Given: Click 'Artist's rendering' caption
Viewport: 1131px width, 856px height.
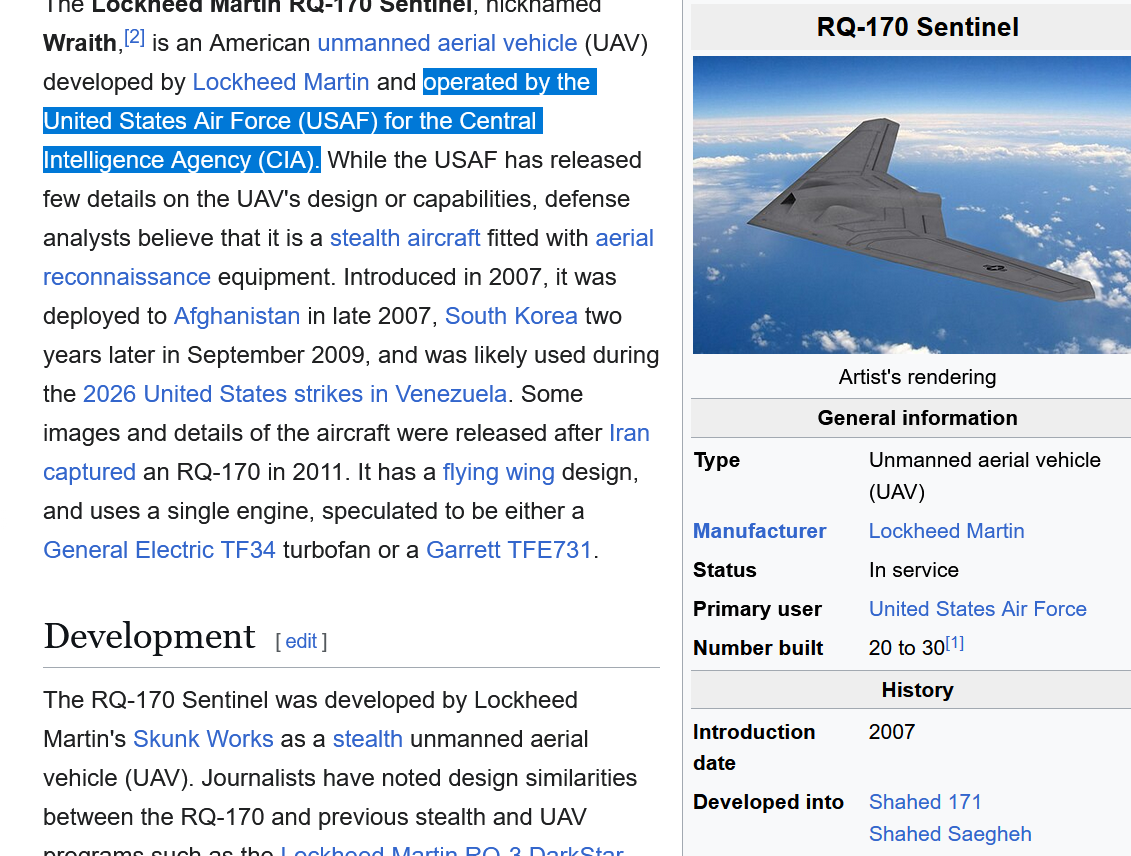Looking at the screenshot, I should pos(917,376).
